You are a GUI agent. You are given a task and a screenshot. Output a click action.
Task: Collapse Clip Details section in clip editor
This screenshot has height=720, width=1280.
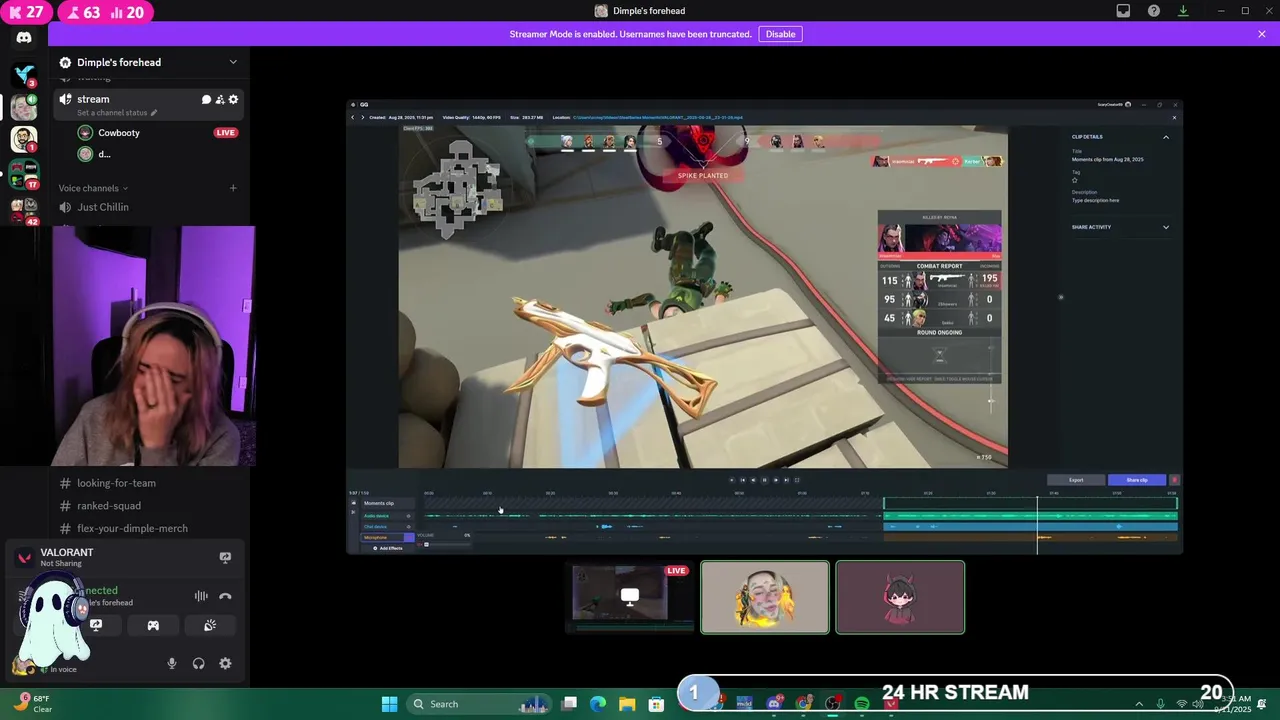click(1165, 137)
